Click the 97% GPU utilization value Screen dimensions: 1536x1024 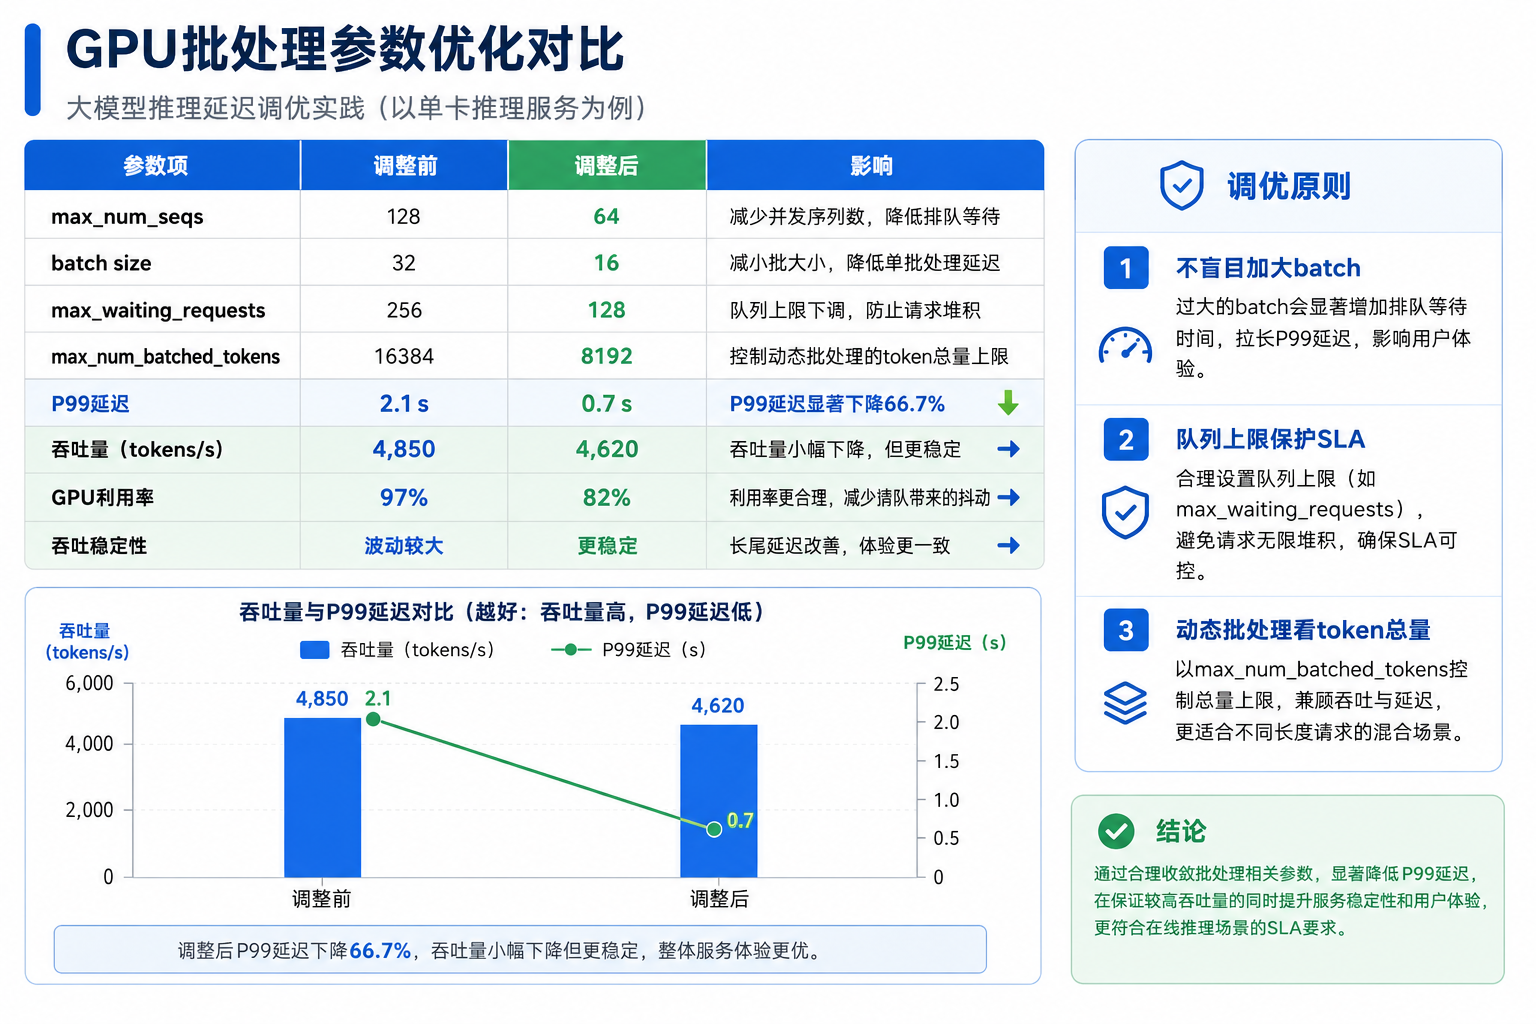[404, 498]
